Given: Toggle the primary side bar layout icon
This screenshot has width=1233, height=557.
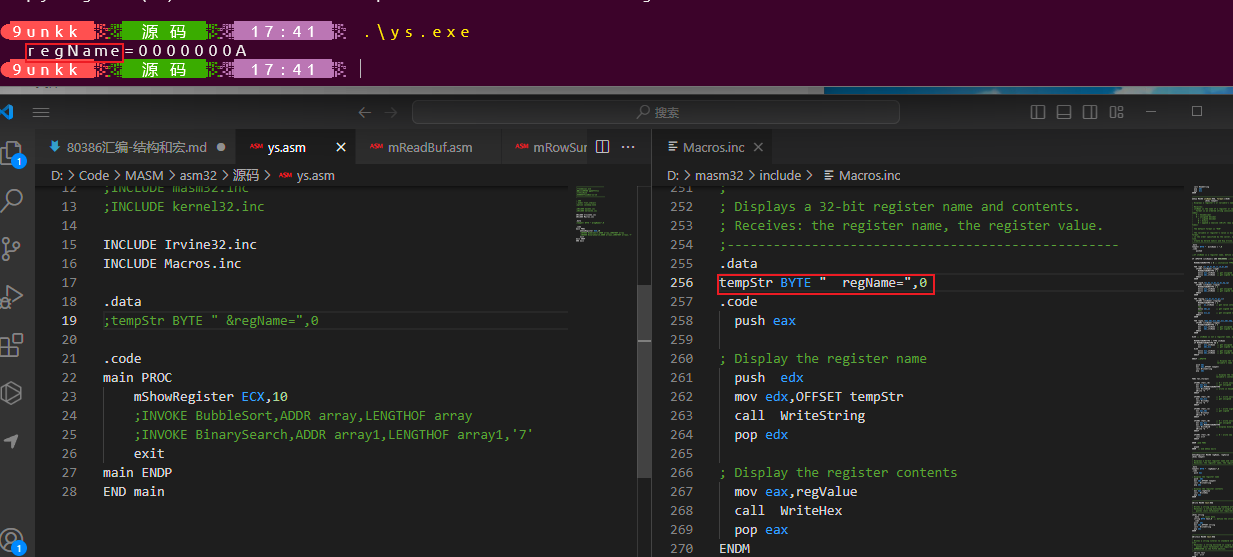Looking at the screenshot, I should (x=1039, y=112).
